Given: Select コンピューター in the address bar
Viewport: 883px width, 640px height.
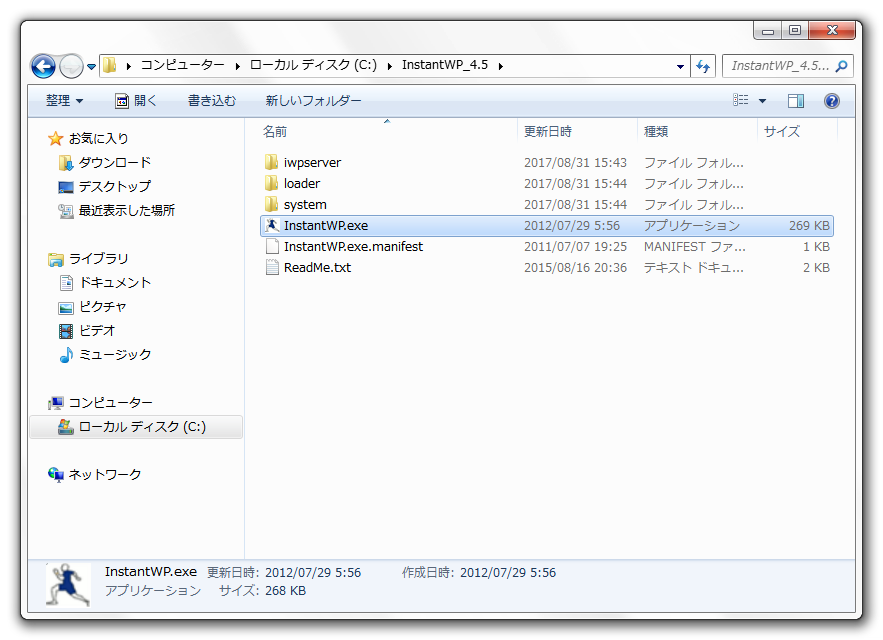Looking at the screenshot, I should pyautogui.click(x=182, y=65).
